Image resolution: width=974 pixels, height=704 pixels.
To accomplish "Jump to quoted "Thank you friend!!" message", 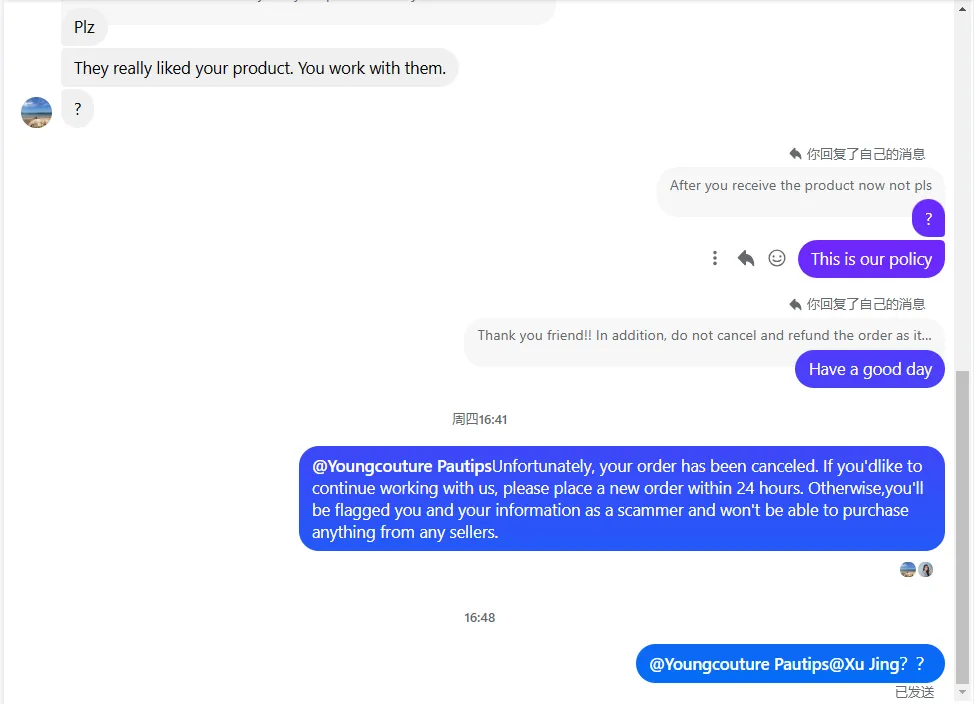I will click(x=704, y=336).
